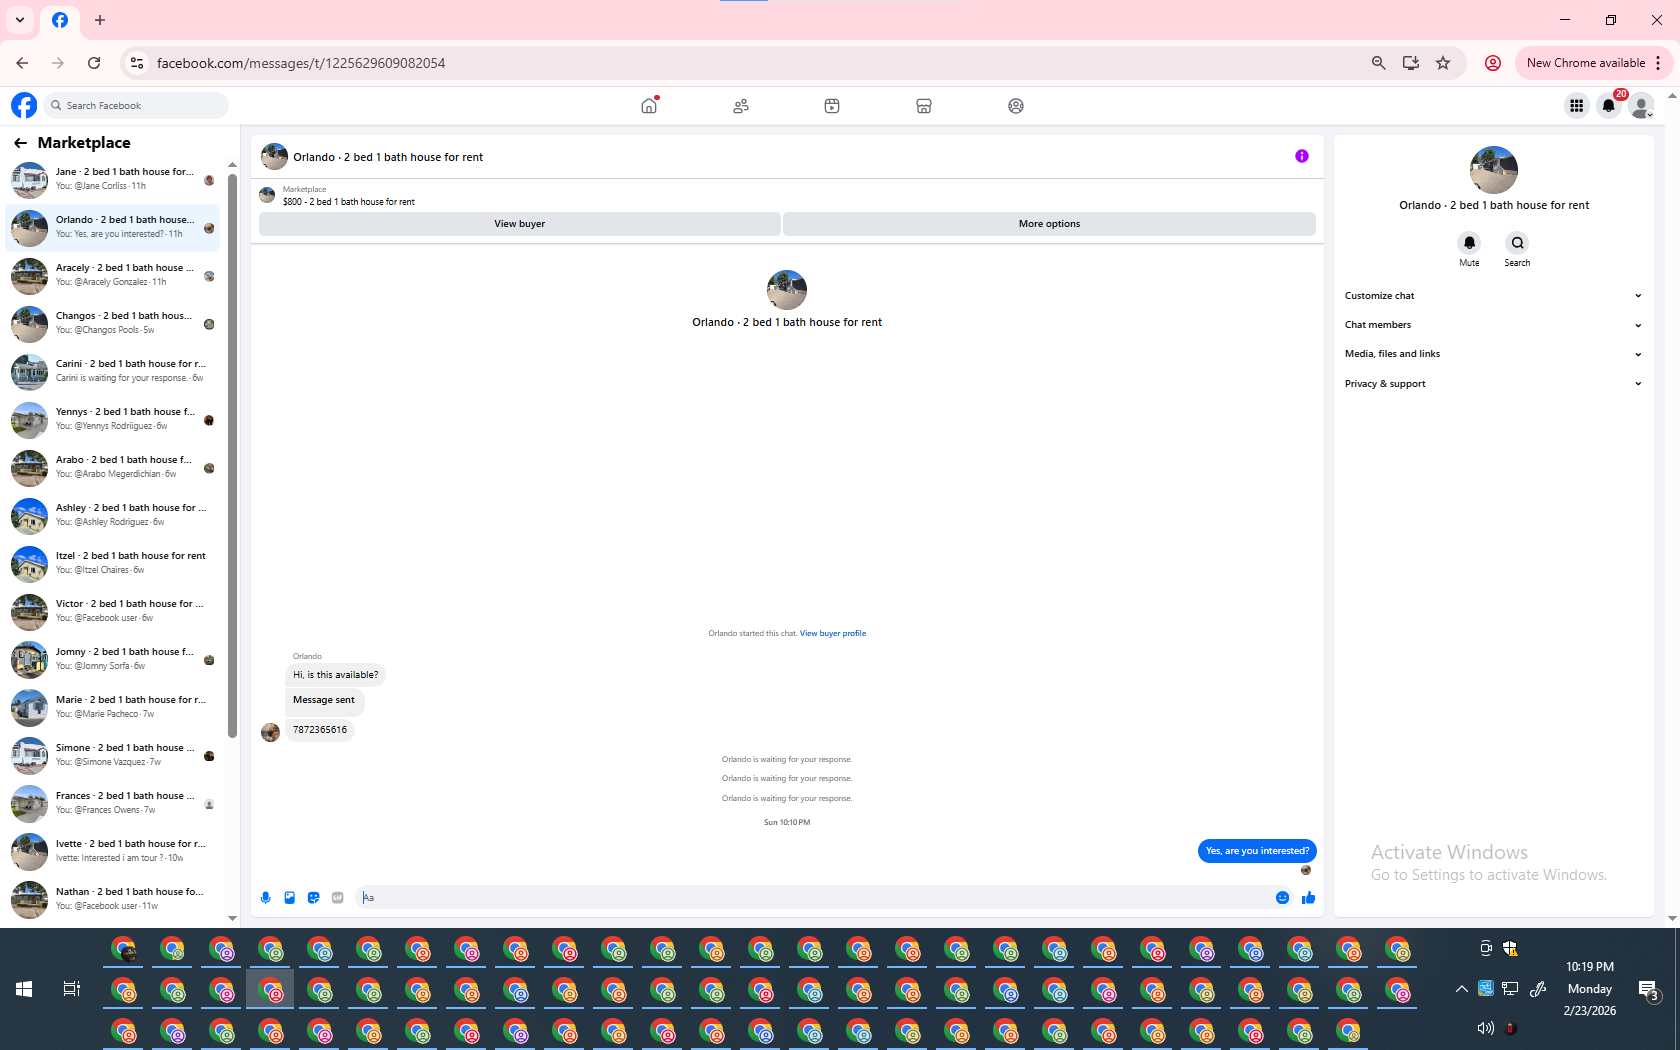Bookmark this page with star icon
This screenshot has width=1680, height=1050.
point(1443,63)
